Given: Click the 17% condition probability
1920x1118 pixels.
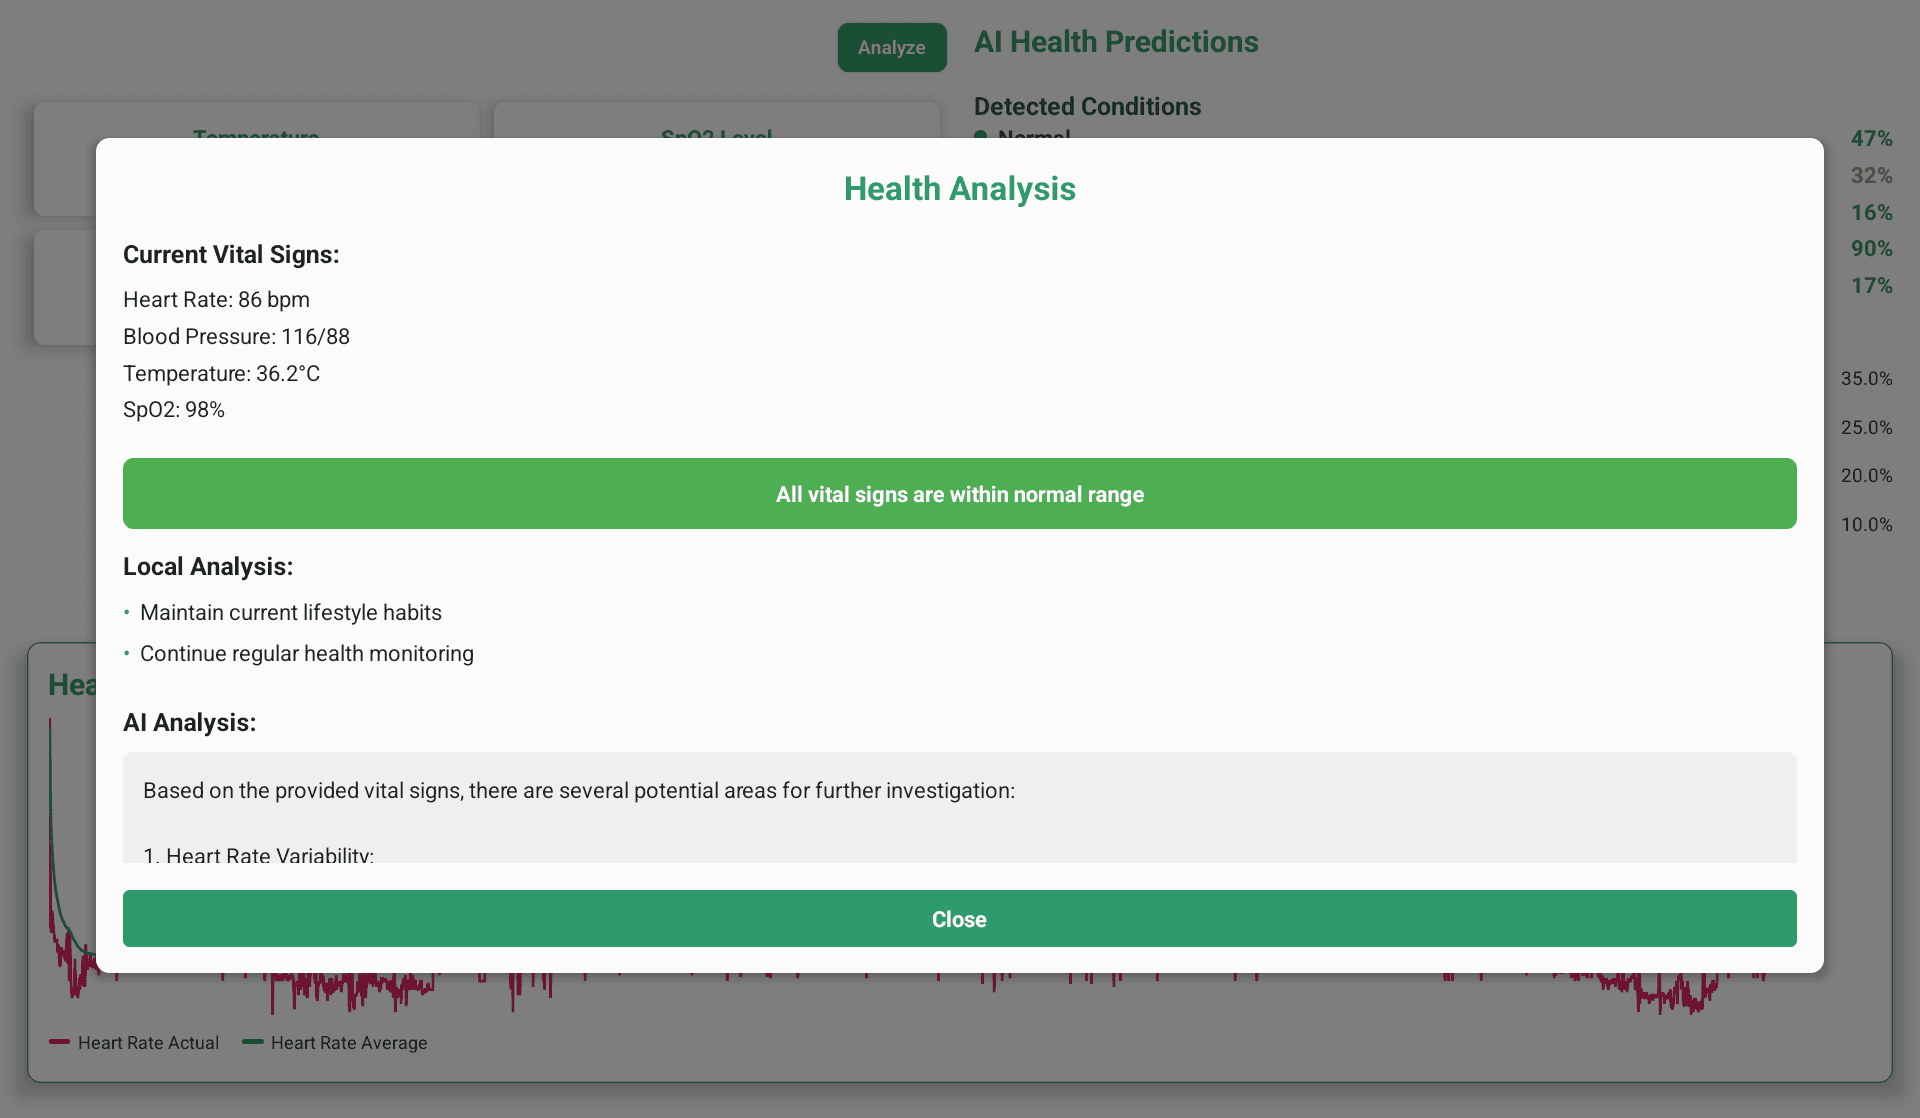Looking at the screenshot, I should pos(1871,286).
